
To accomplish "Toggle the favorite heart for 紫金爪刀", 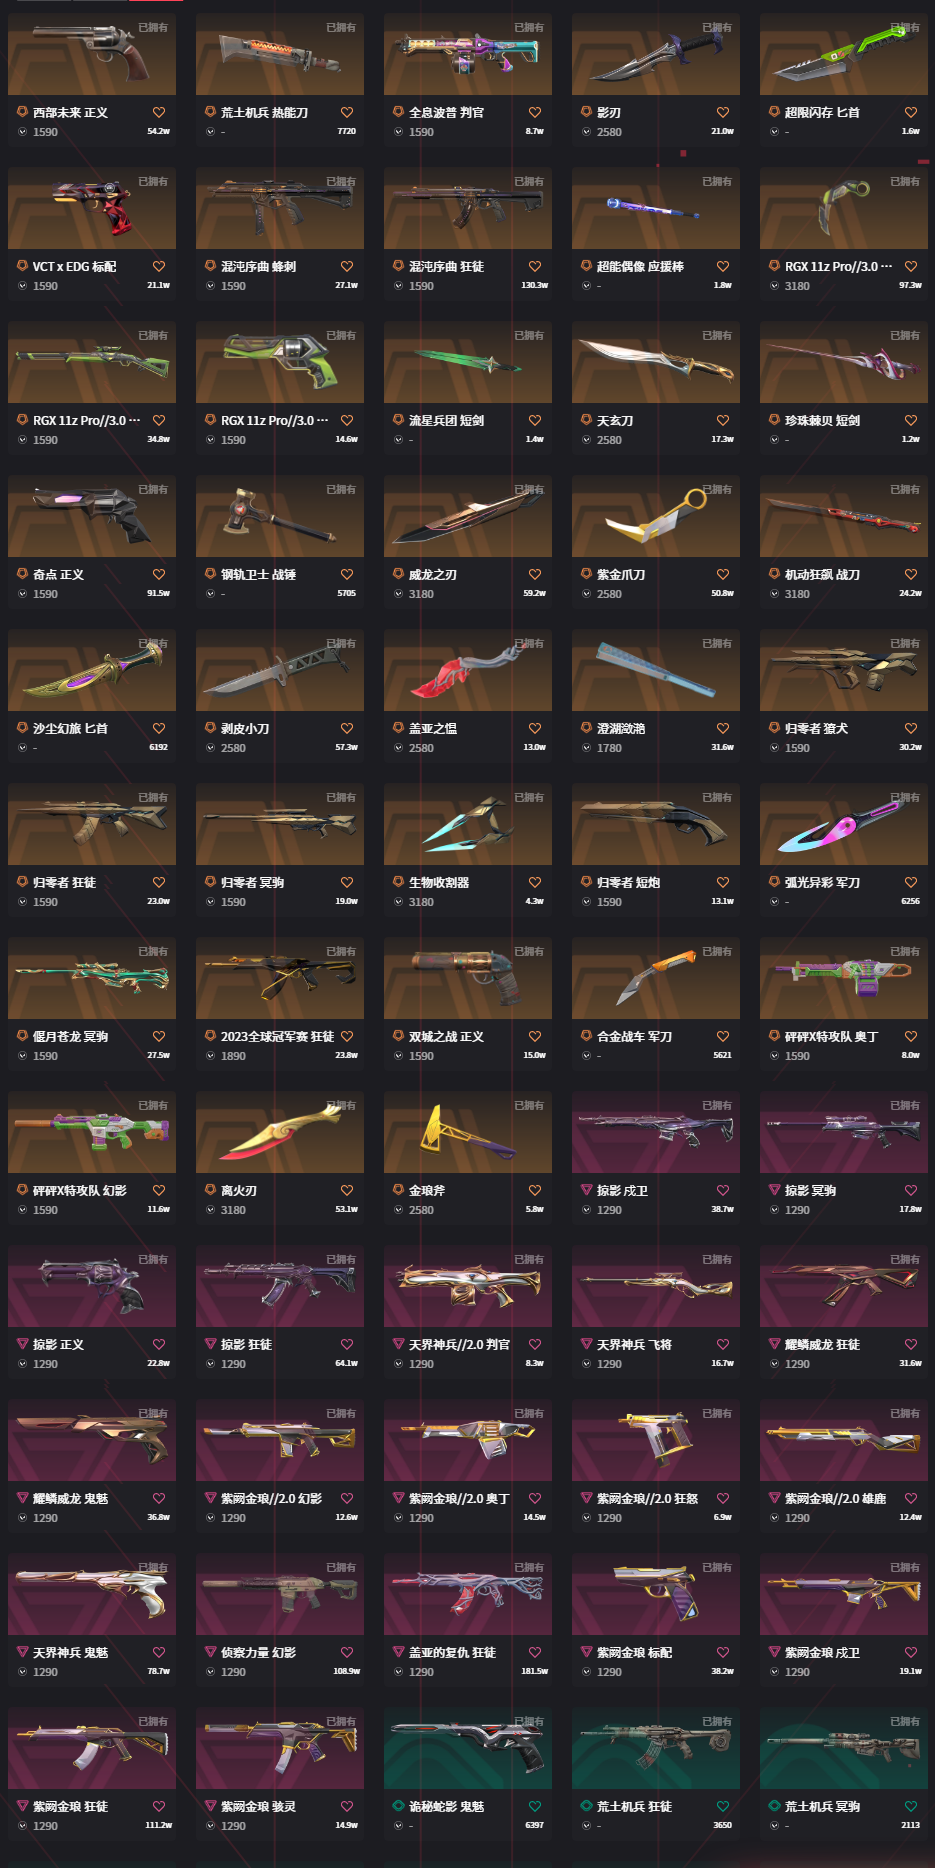I will (x=723, y=575).
